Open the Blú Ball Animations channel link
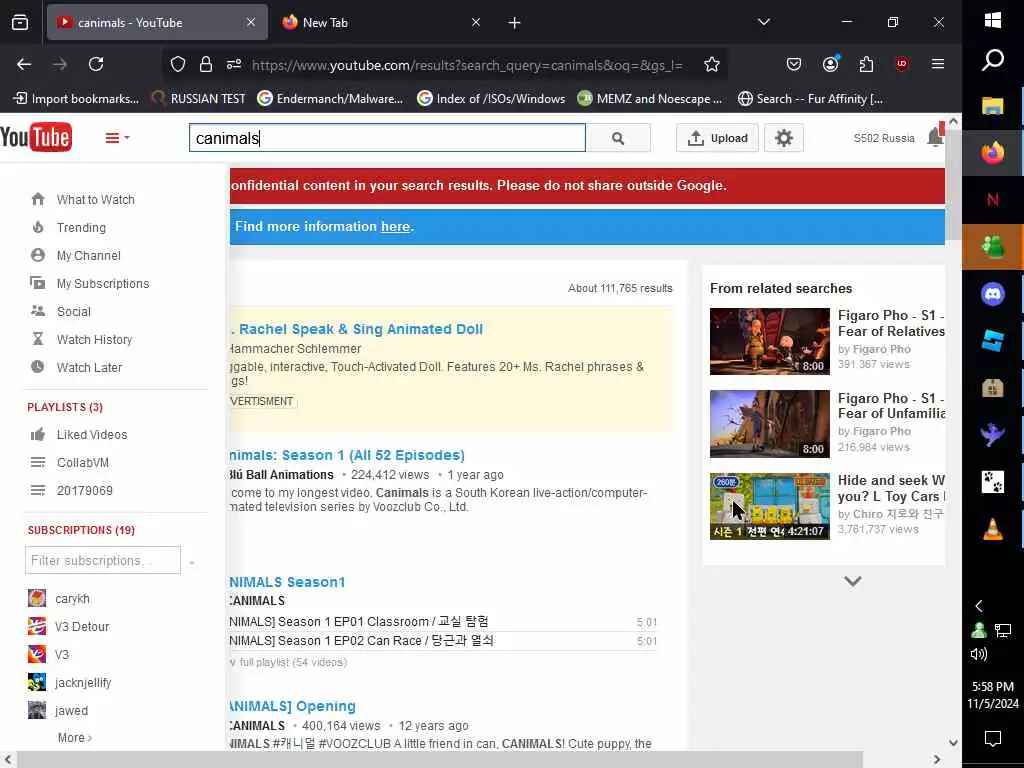Viewport: 1024px width, 768px height. [x=281, y=475]
